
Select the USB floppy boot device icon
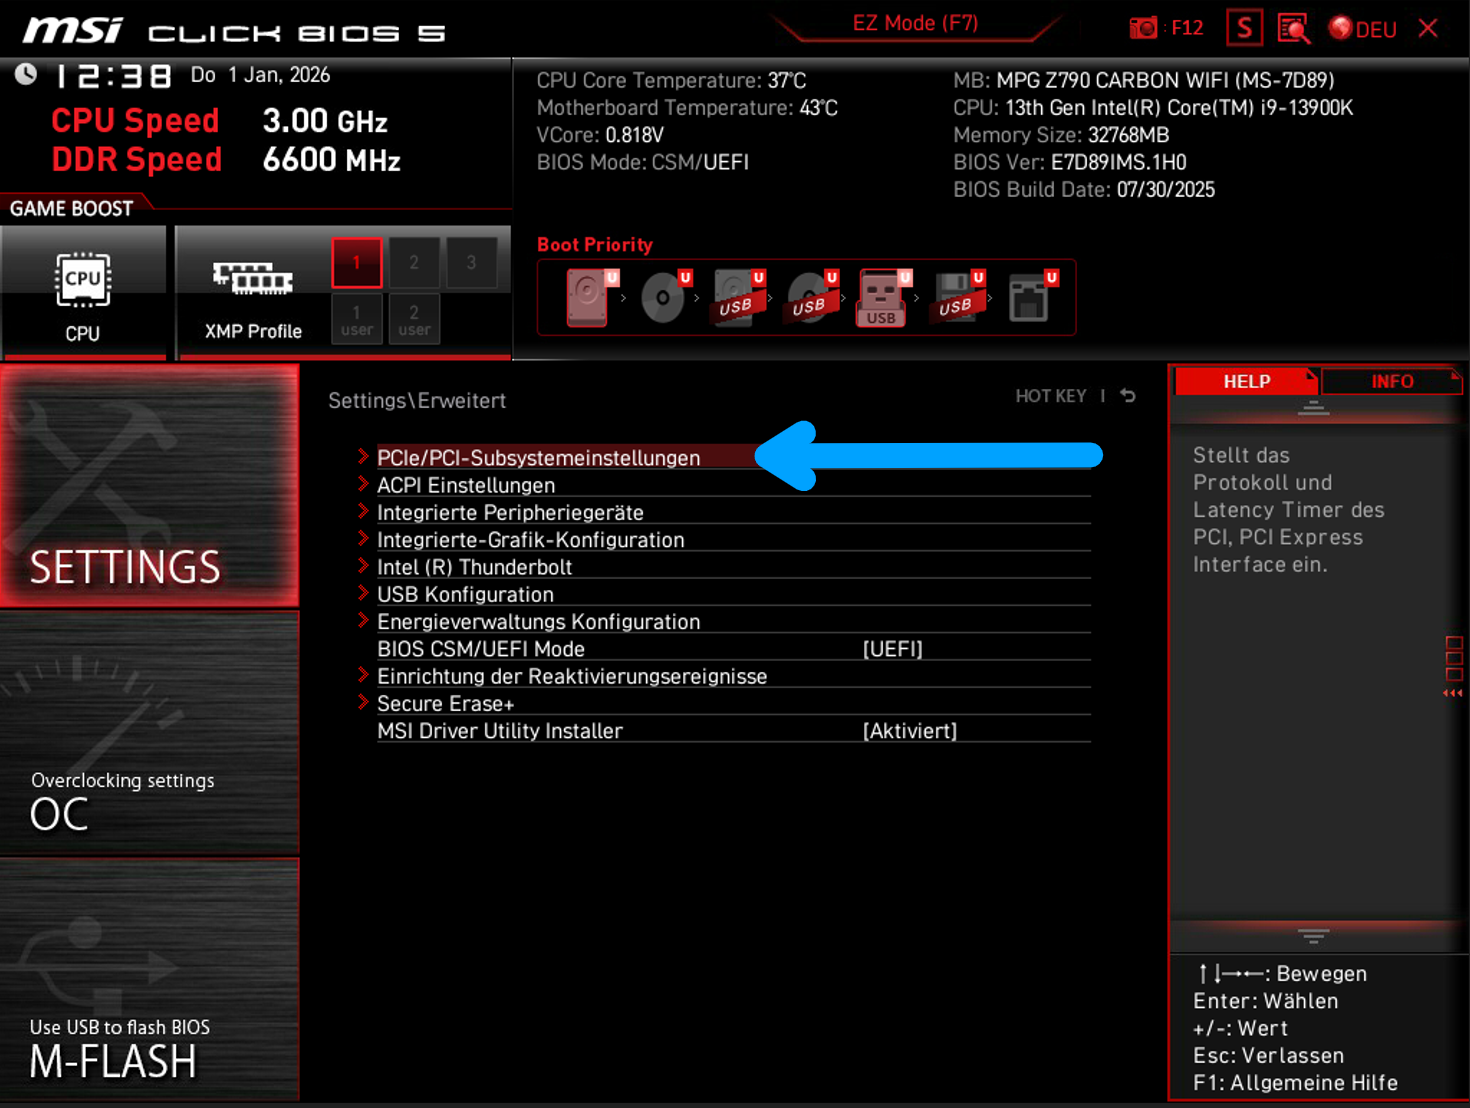tap(958, 297)
